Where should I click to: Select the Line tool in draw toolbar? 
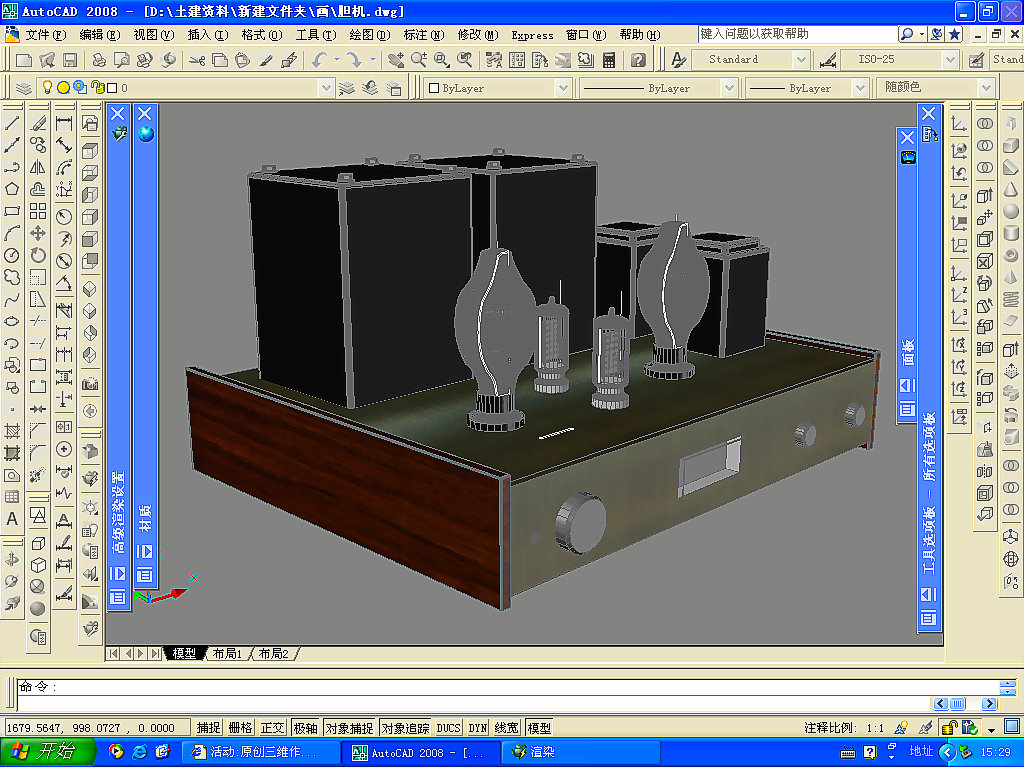pyautogui.click(x=12, y=123)
